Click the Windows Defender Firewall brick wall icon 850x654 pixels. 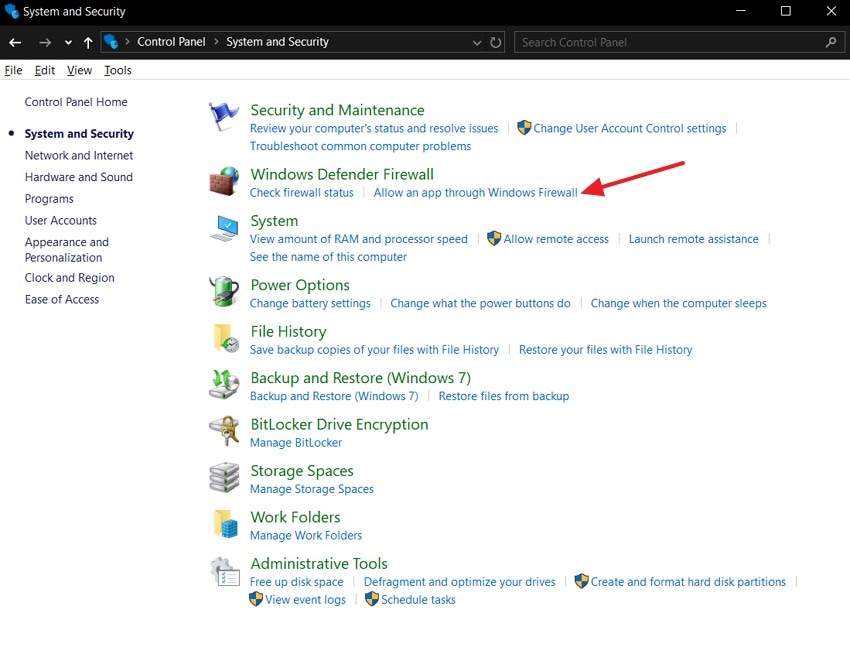[x=224, y=181]
